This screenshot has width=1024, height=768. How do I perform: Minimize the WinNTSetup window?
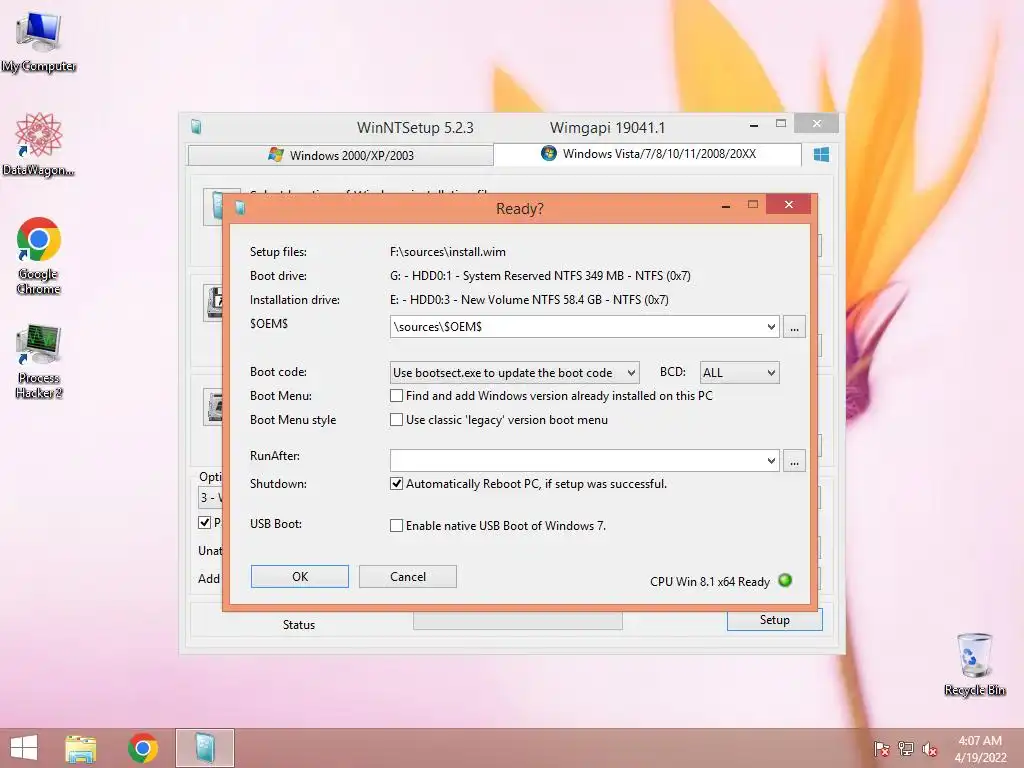tap(754, 124)
